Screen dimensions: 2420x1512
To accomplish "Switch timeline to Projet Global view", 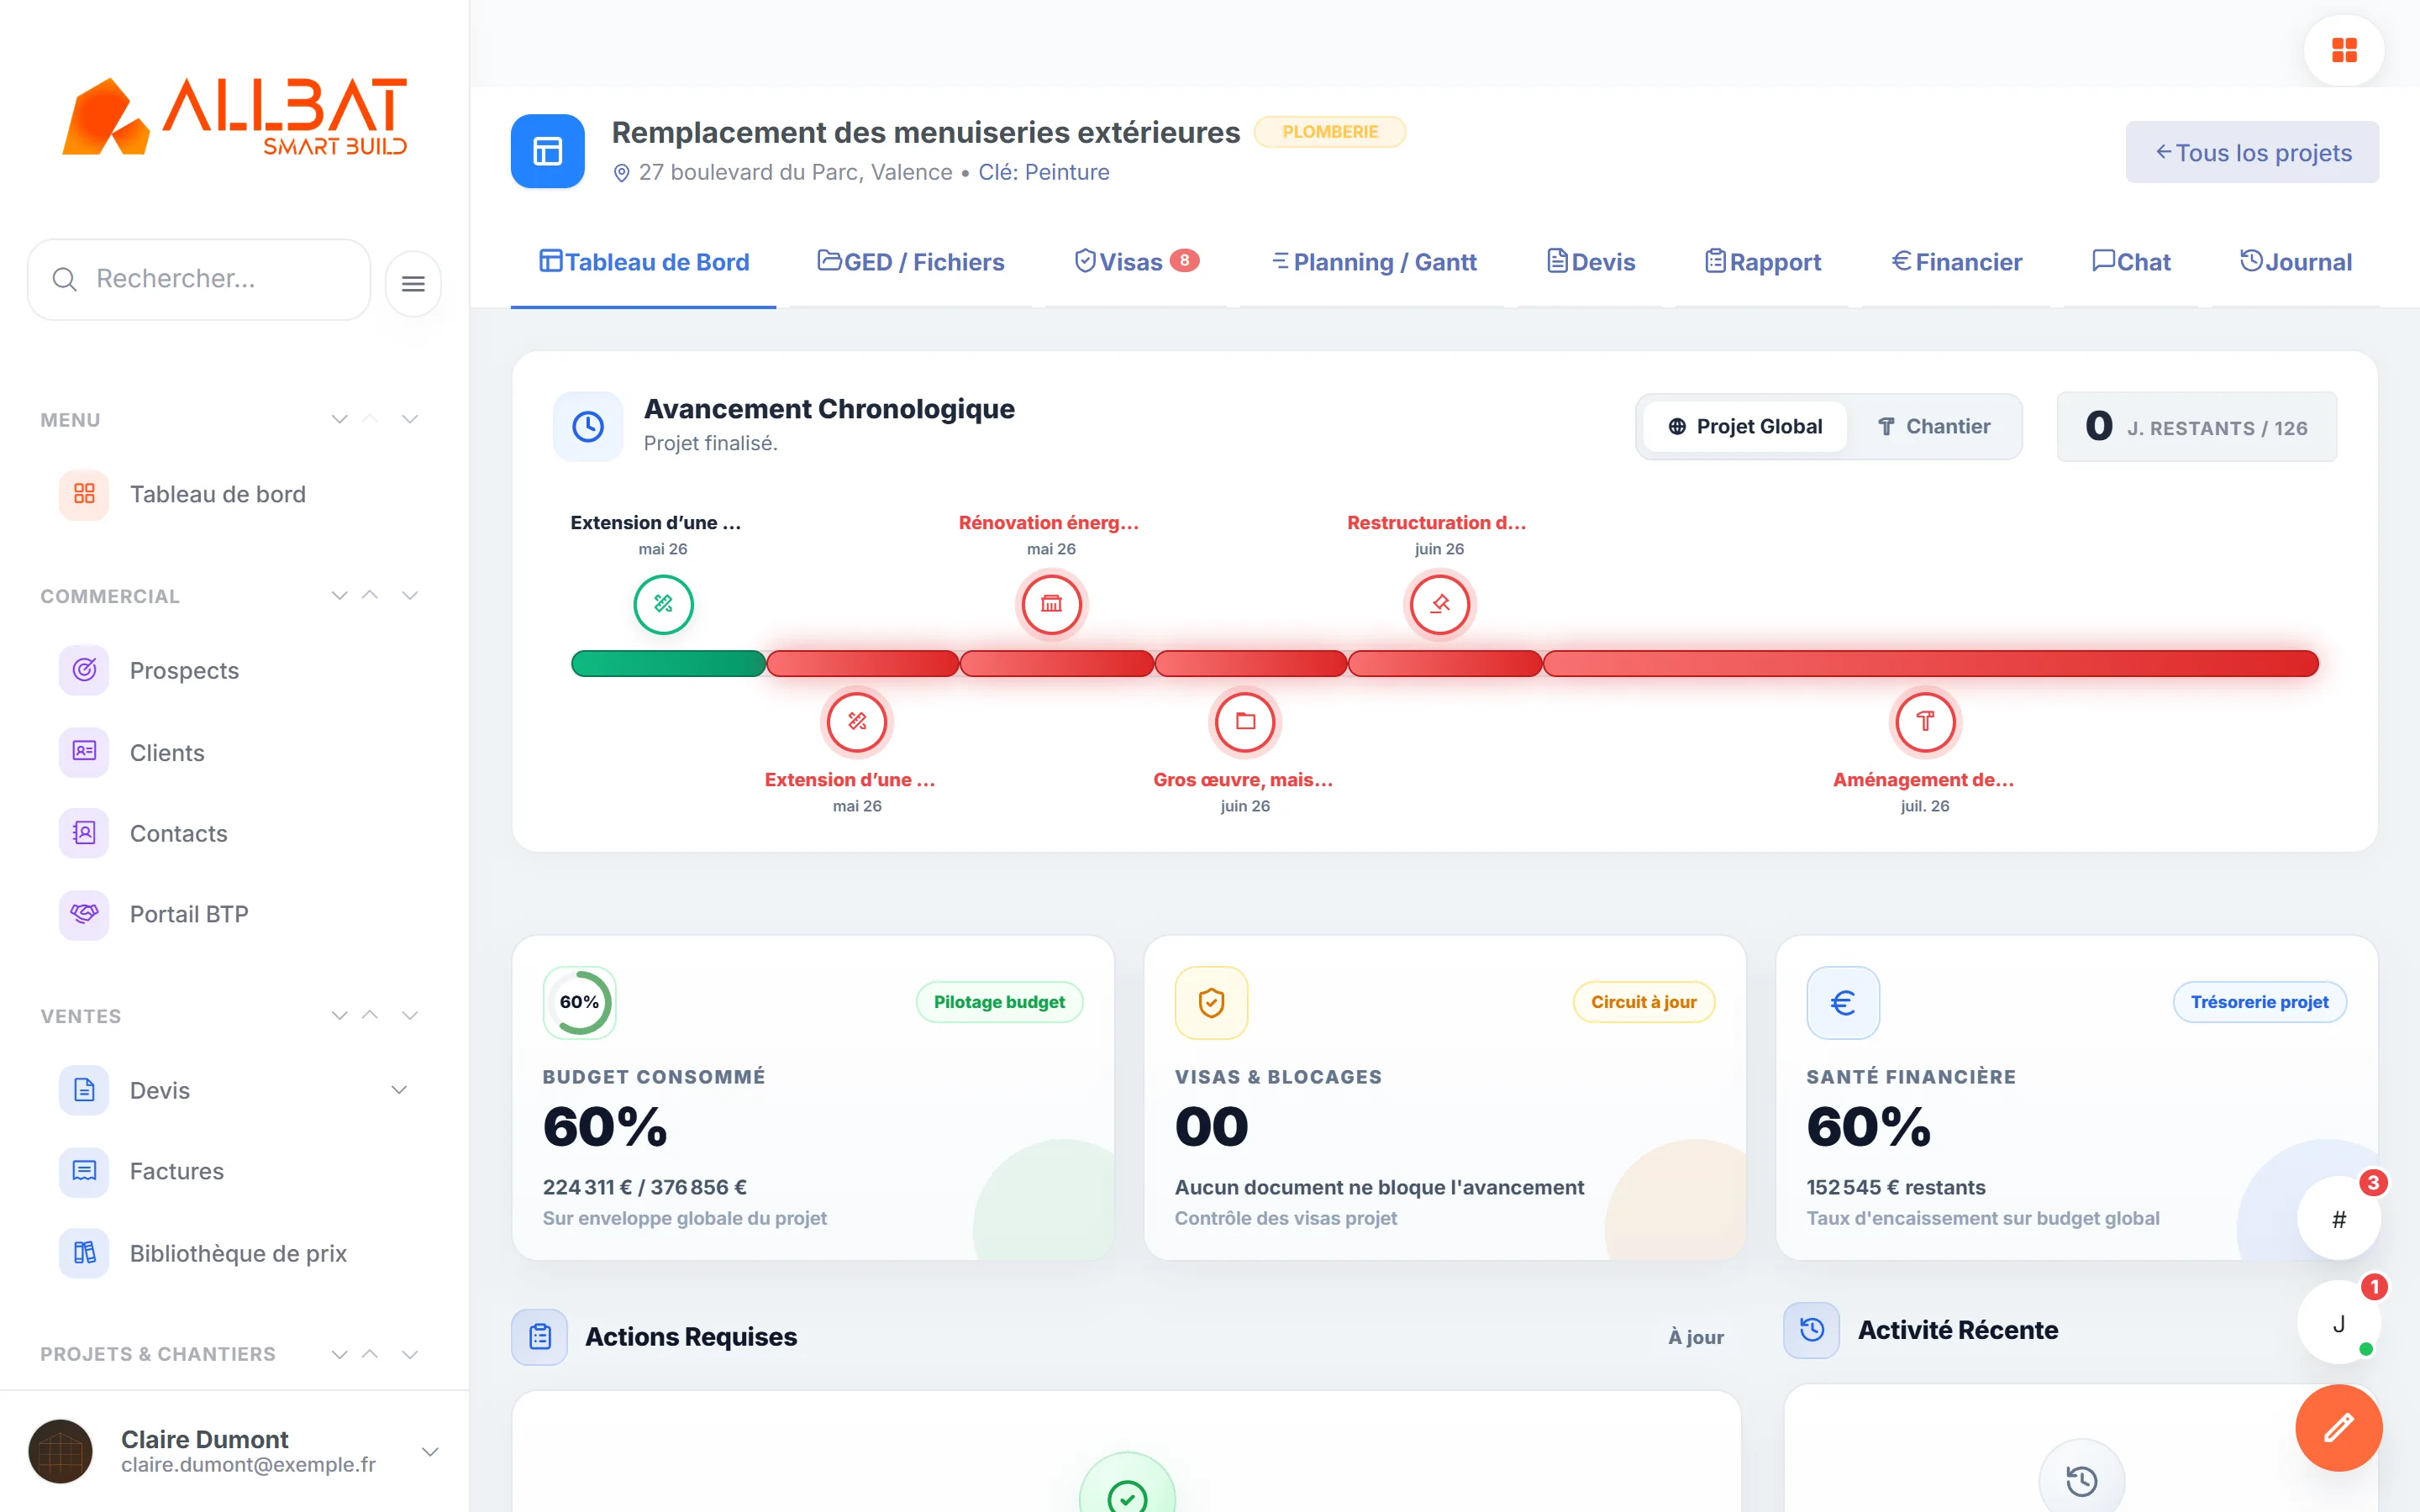I will pos(1745,427).
